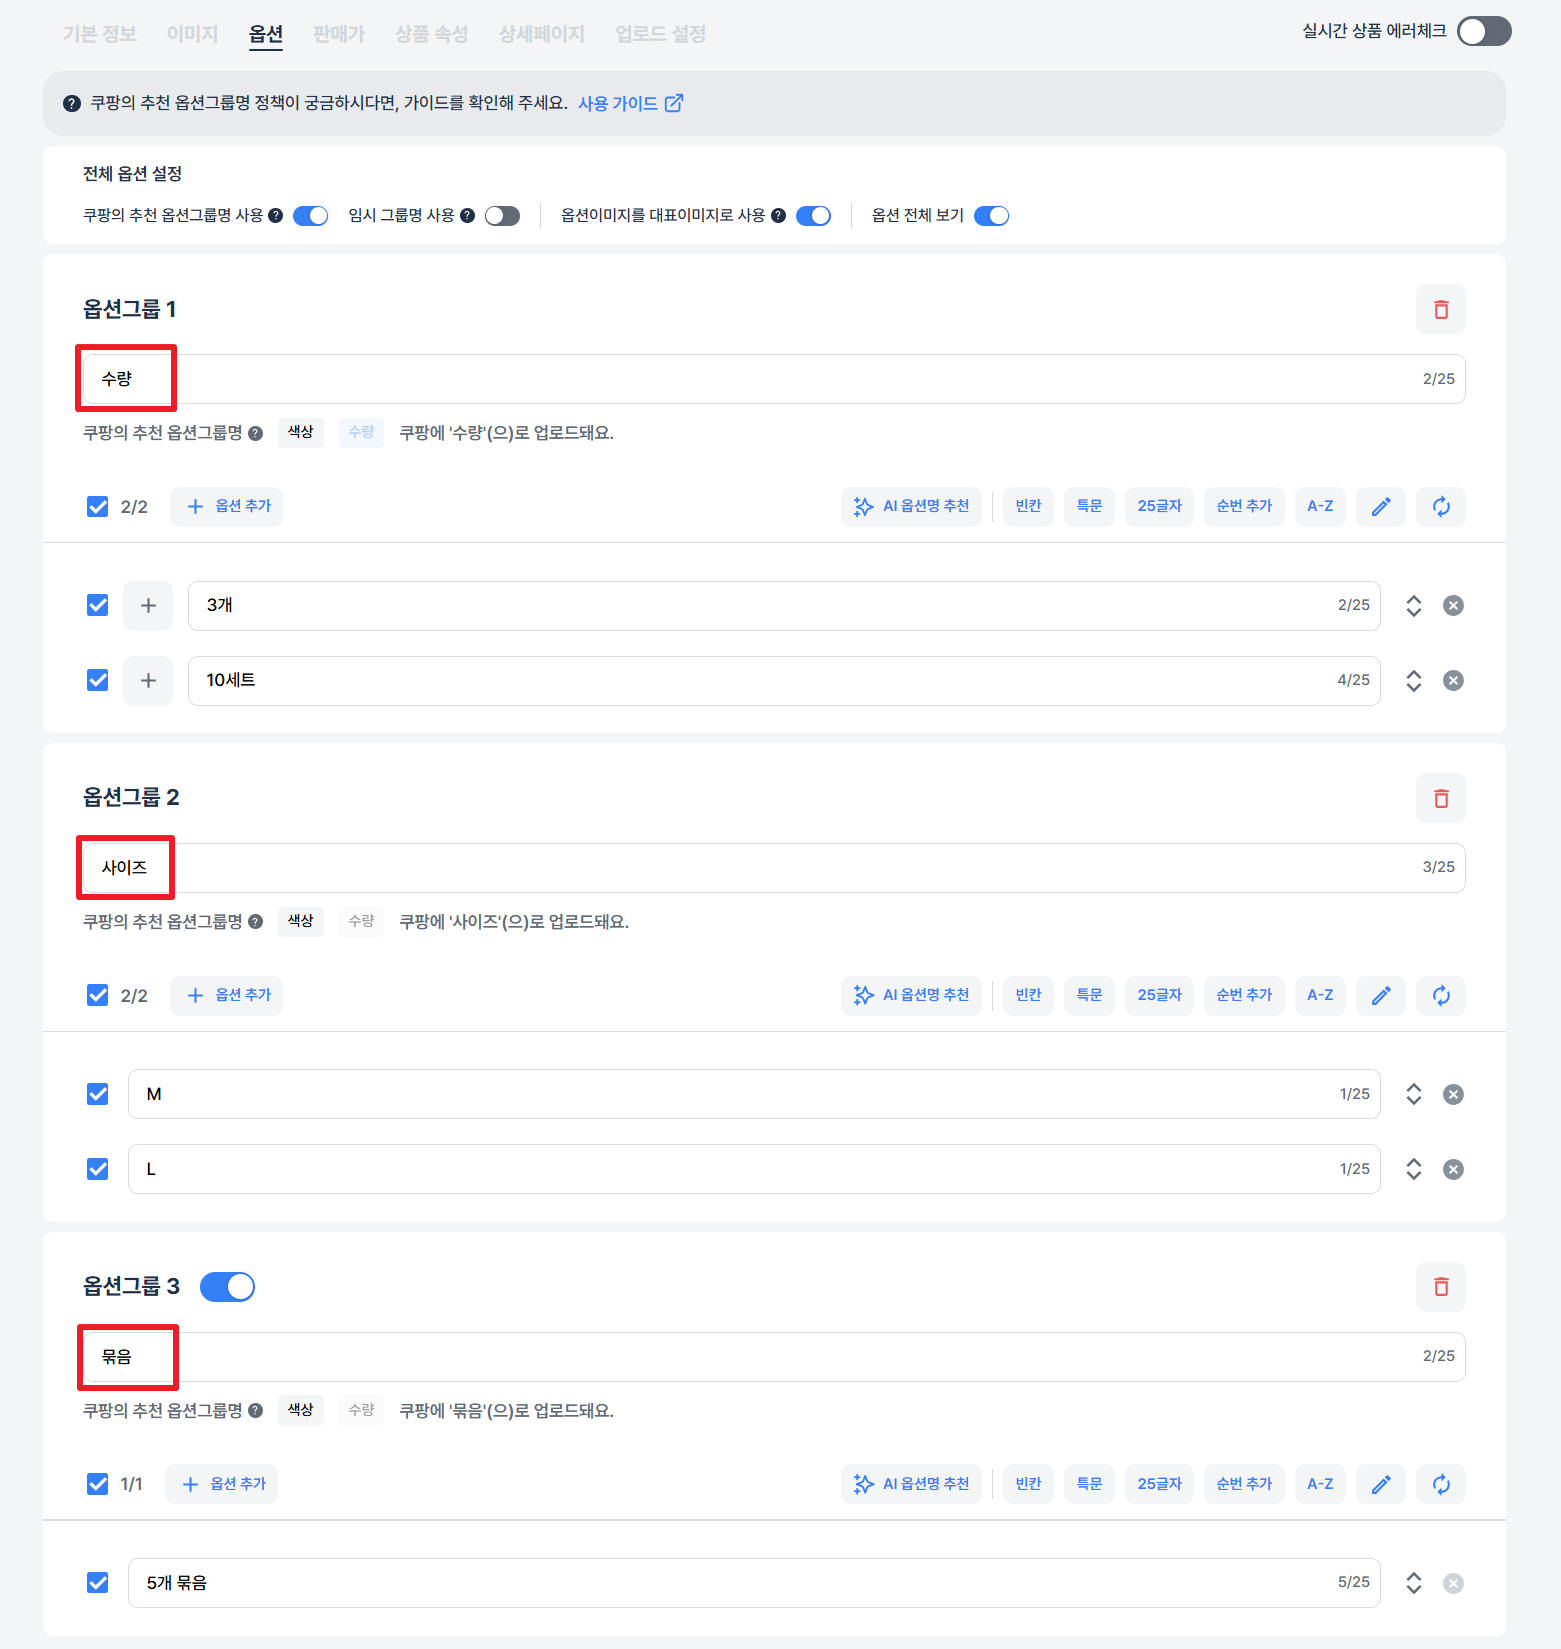Switch to the 업로드 설정 tab

click(x=660, y=34)
